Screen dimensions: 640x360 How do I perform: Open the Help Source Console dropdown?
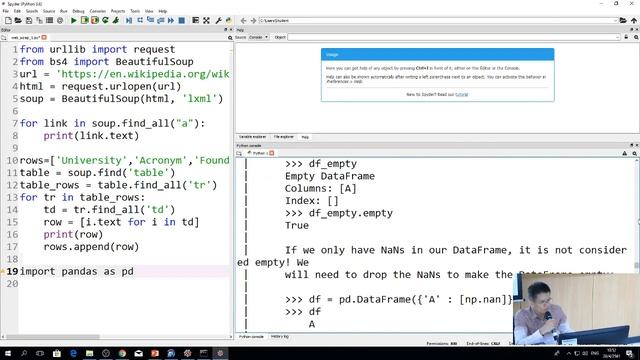[258, 37]
